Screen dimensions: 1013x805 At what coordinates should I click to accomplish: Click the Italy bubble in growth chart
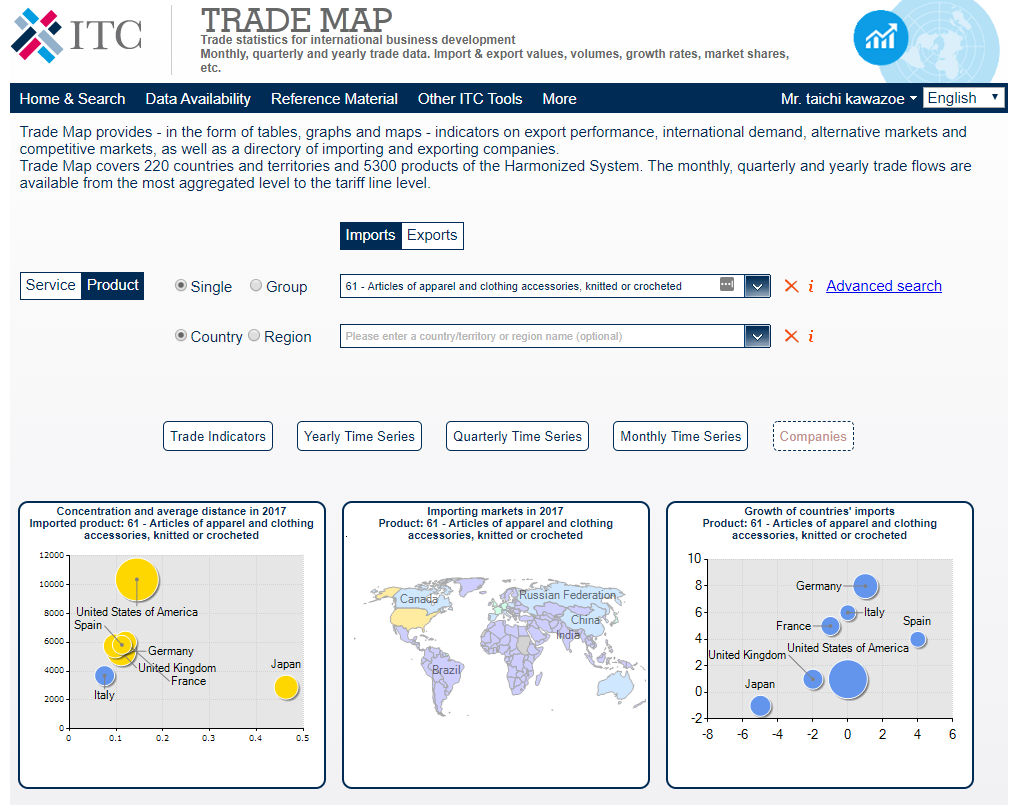coord(848,612)
